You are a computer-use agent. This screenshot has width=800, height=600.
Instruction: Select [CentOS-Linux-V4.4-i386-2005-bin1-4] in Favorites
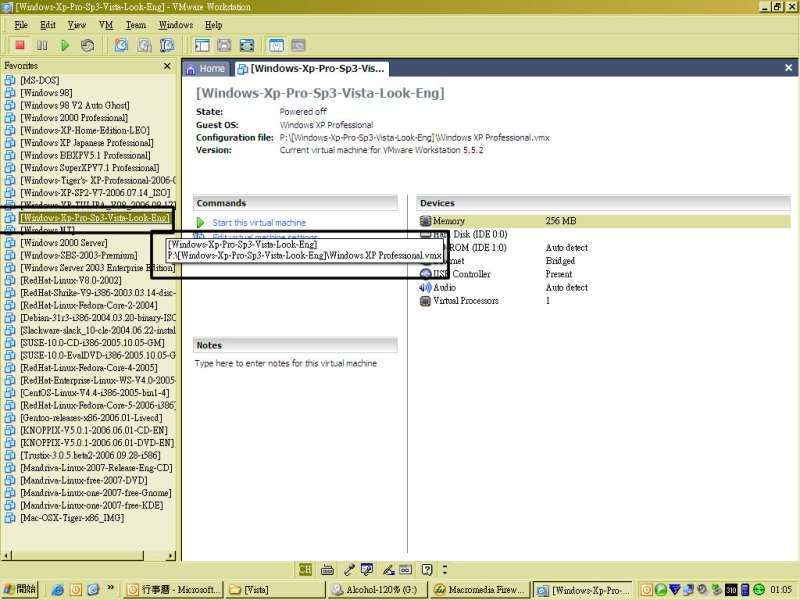95,392
